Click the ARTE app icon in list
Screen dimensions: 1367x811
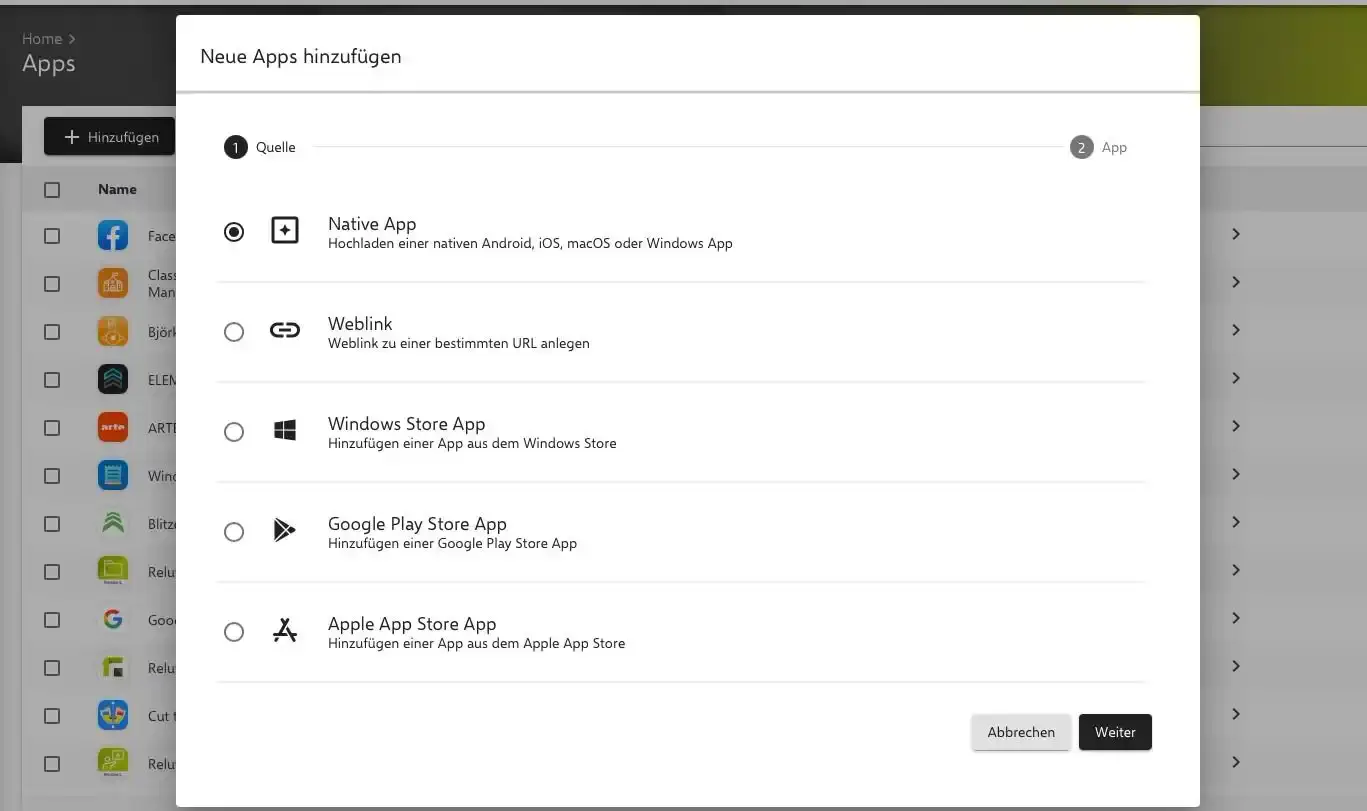[x=113, y=428]
